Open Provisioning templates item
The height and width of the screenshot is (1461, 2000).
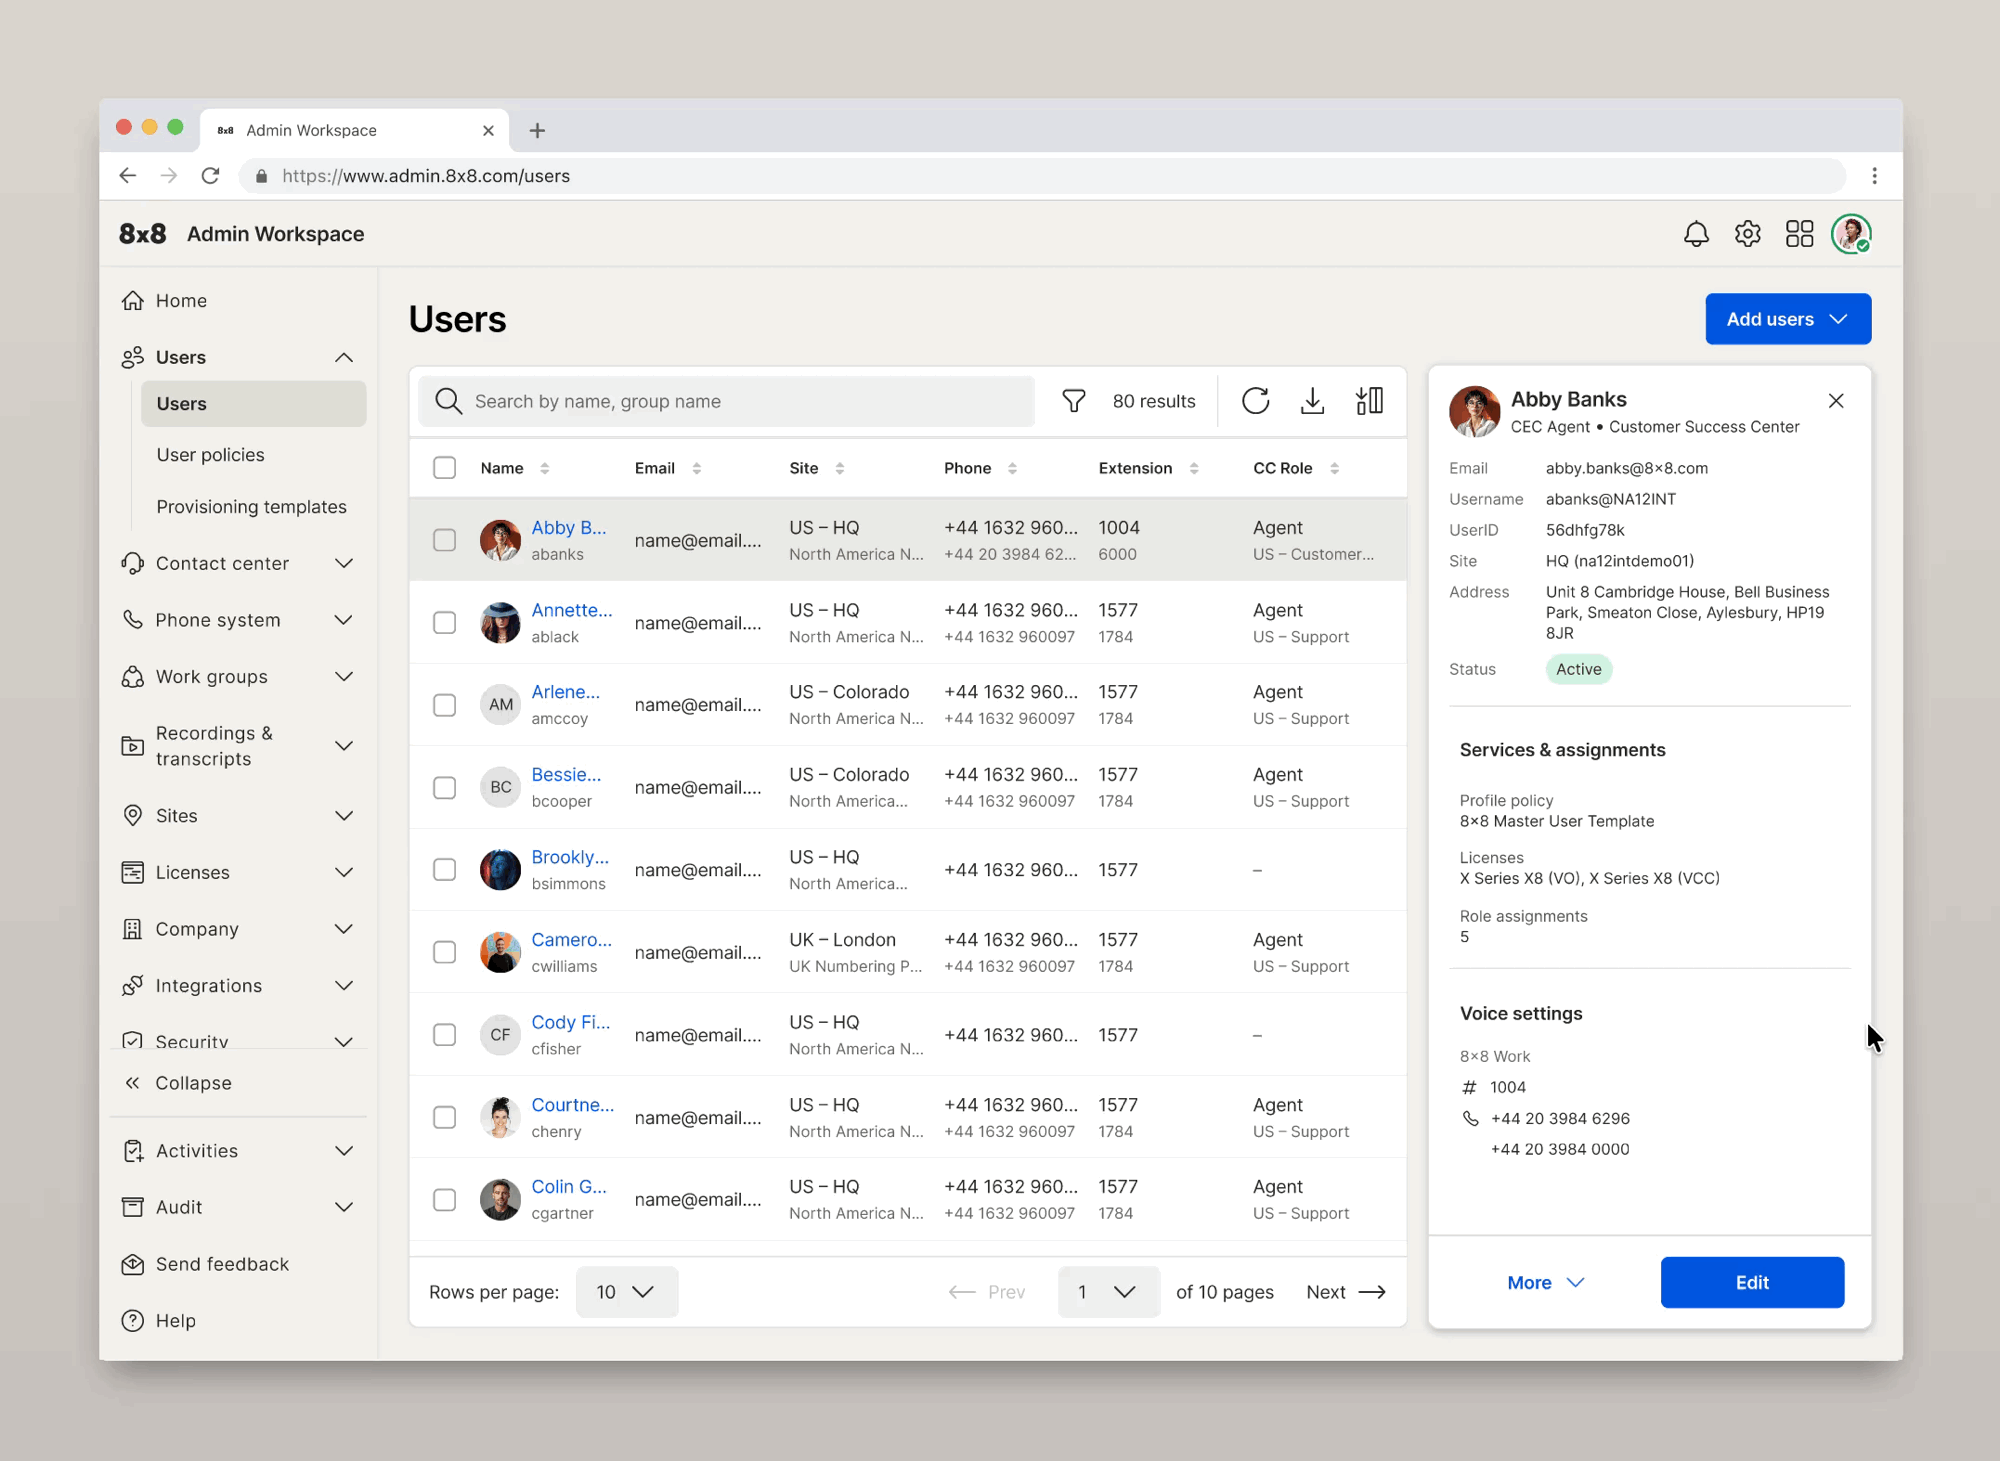click(x=251, y=507)
